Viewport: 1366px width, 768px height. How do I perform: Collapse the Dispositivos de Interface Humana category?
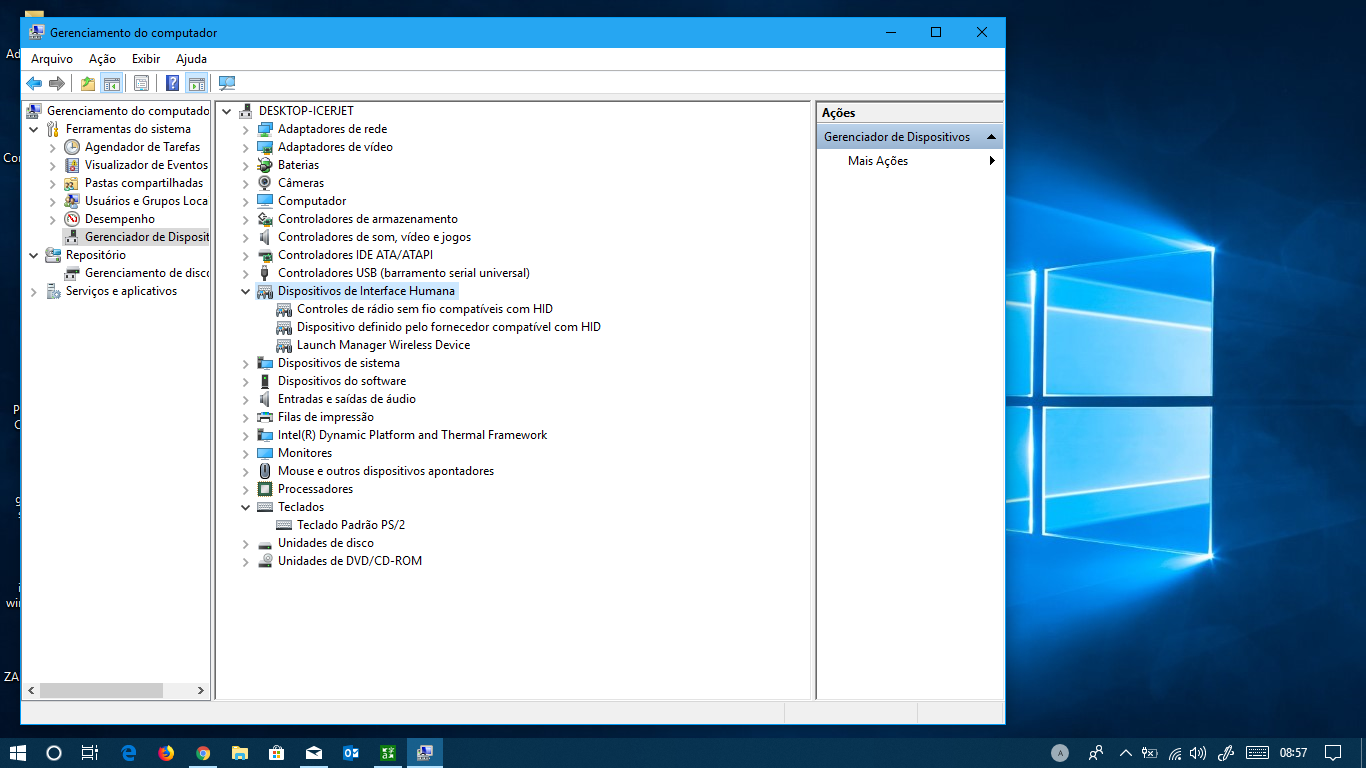pyautogui.click(x=246, y=290)
